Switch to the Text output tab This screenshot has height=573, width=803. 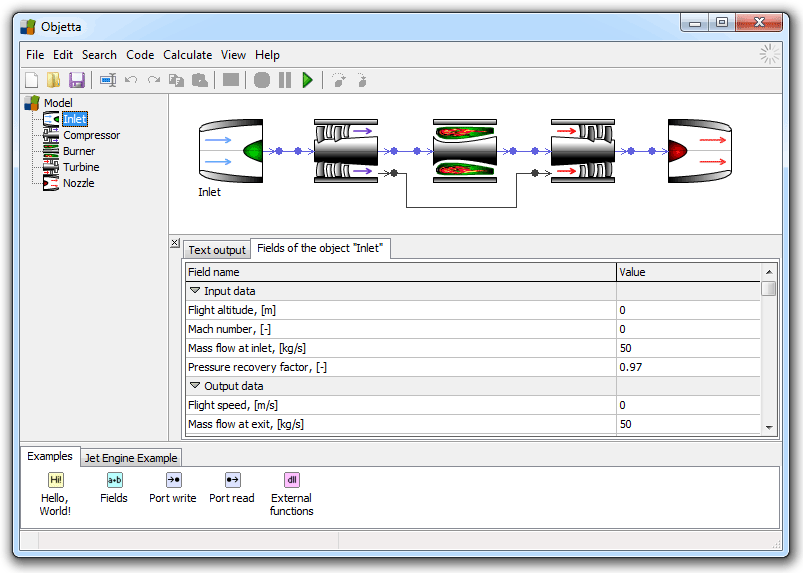[x=216, y=250]
